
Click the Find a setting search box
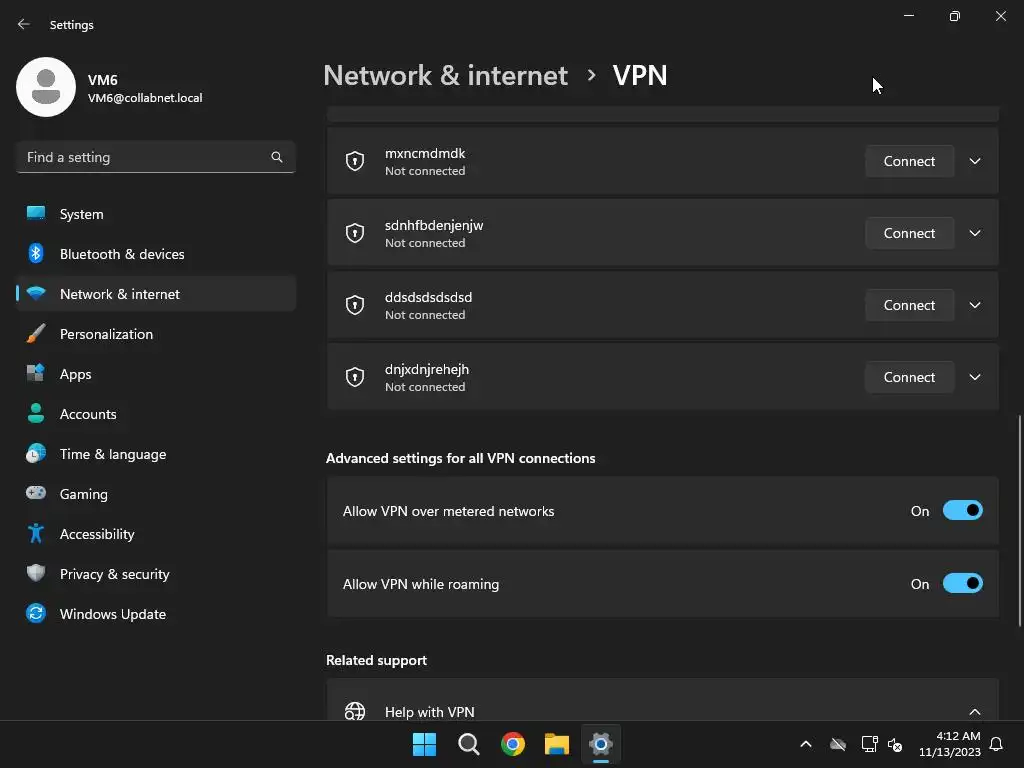pos(145,157)
